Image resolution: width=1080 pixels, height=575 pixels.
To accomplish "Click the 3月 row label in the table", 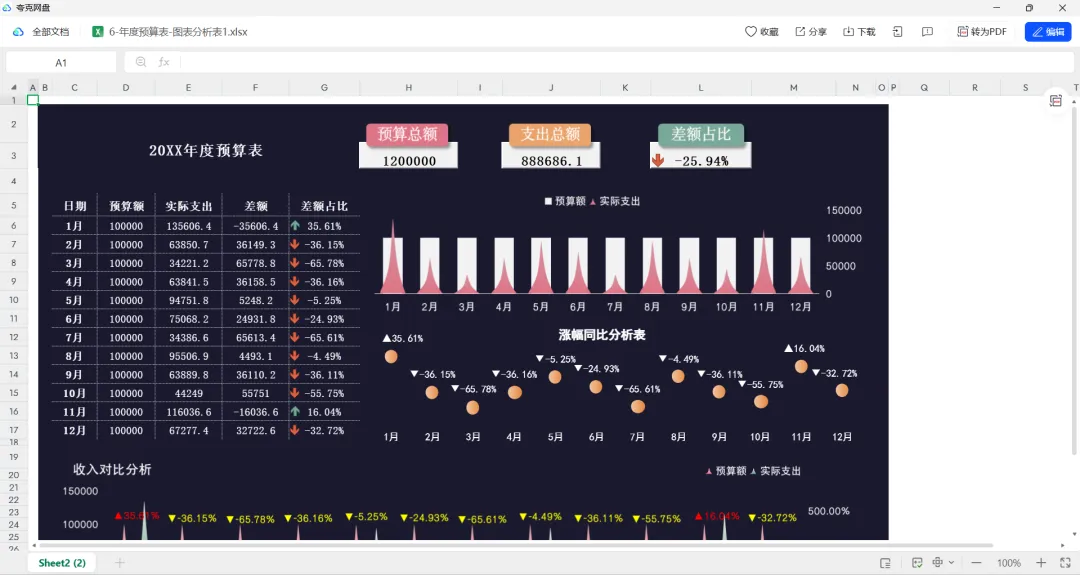I will (74, 263).
